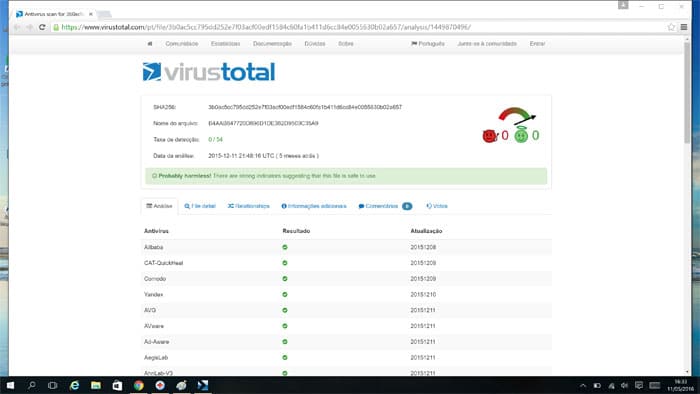700x394 pixels.
Task: Open the action center notification icon
Action: click(x=639, y=386)
